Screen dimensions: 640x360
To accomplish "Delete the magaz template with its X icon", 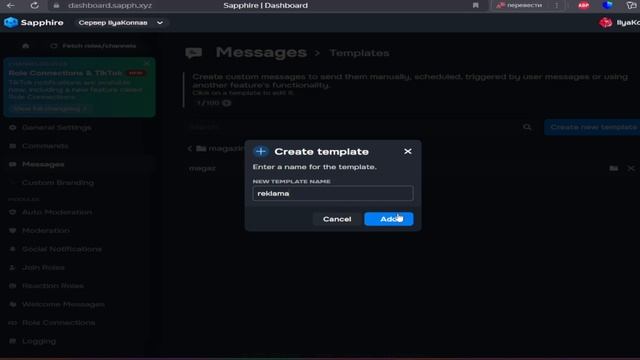I will click(x=631, y=168).
